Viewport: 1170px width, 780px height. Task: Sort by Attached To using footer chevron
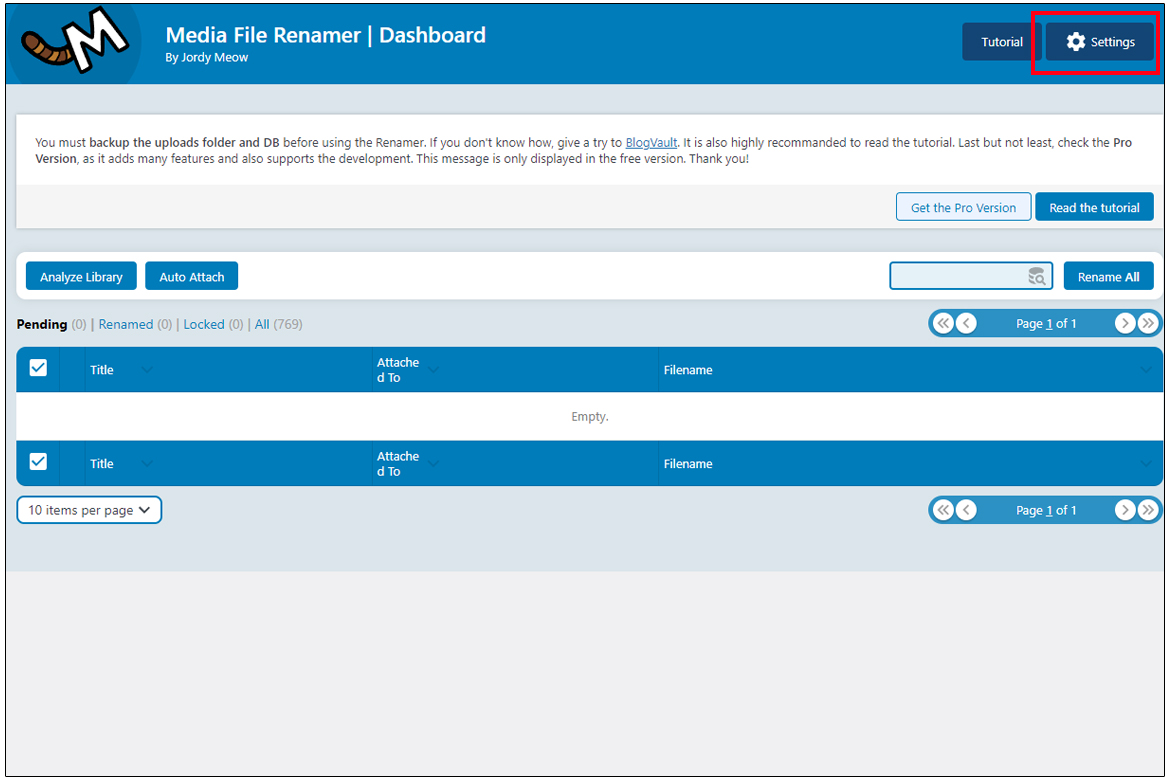click(433, 464)
